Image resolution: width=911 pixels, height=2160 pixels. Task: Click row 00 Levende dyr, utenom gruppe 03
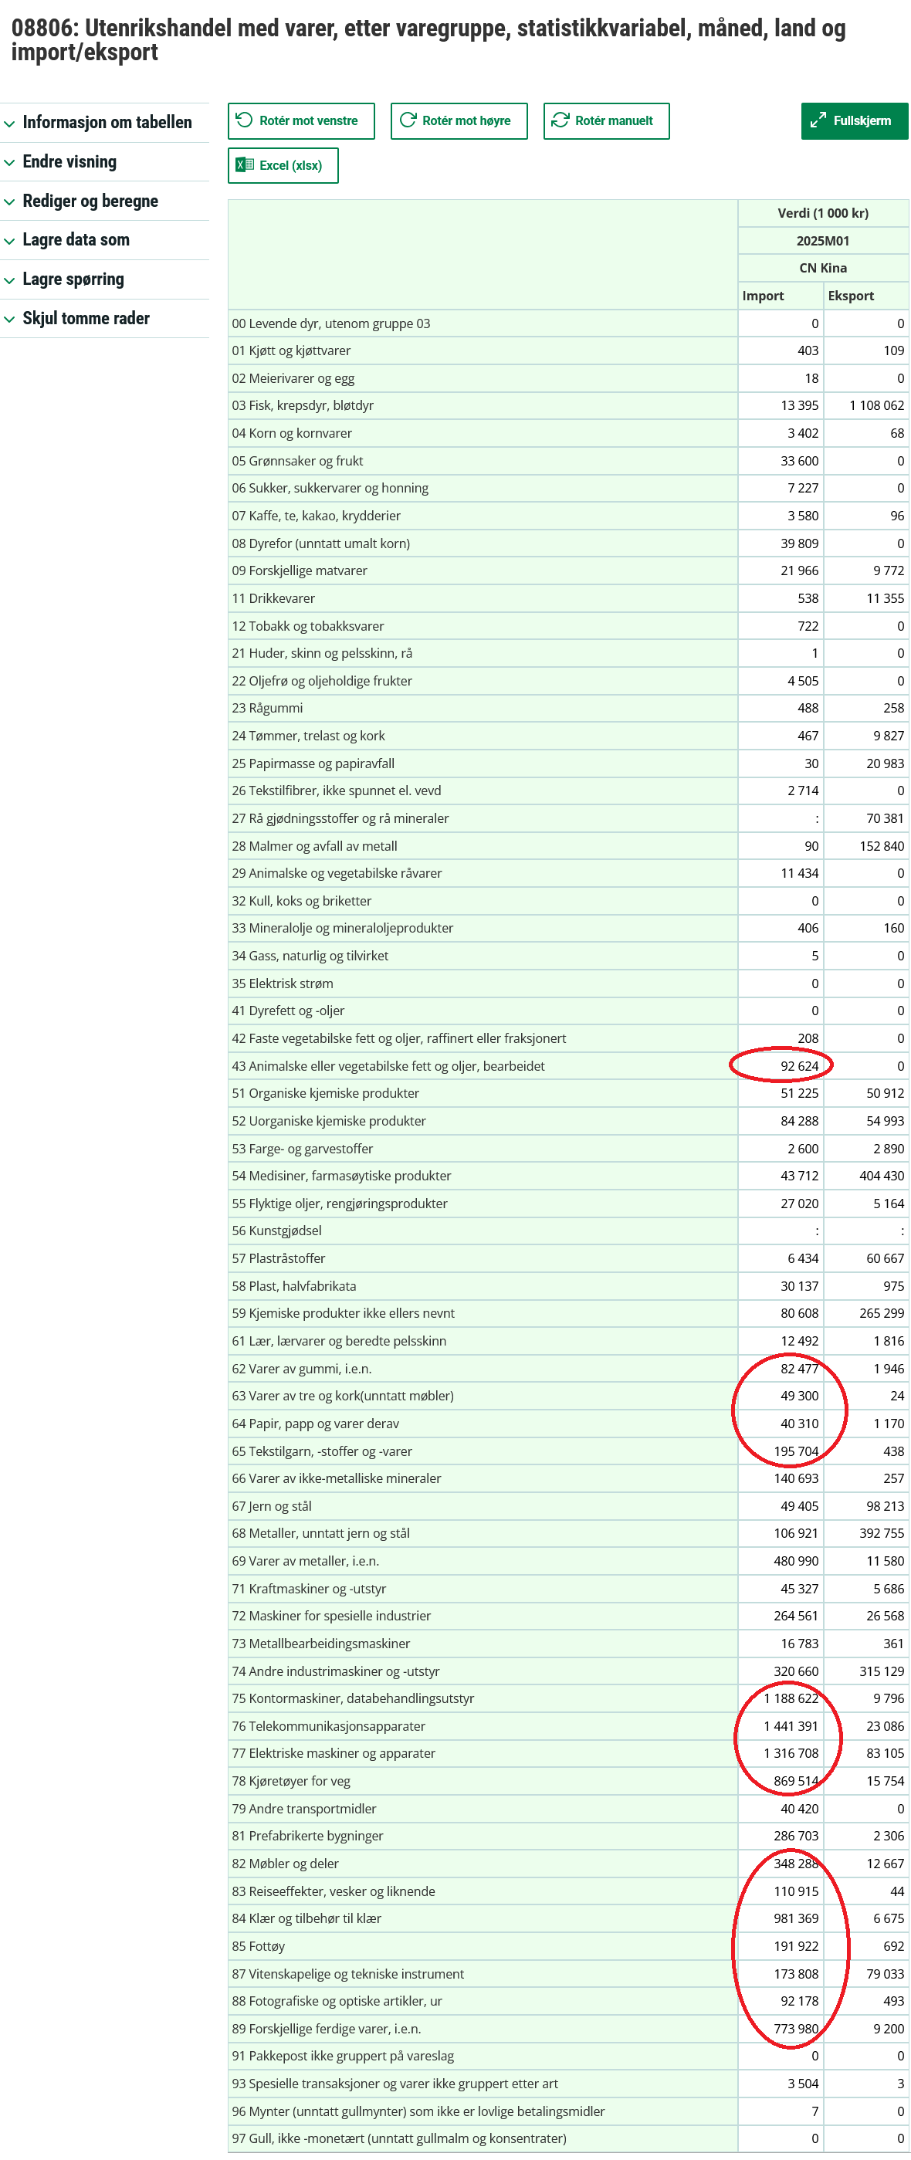coord(483,324)
